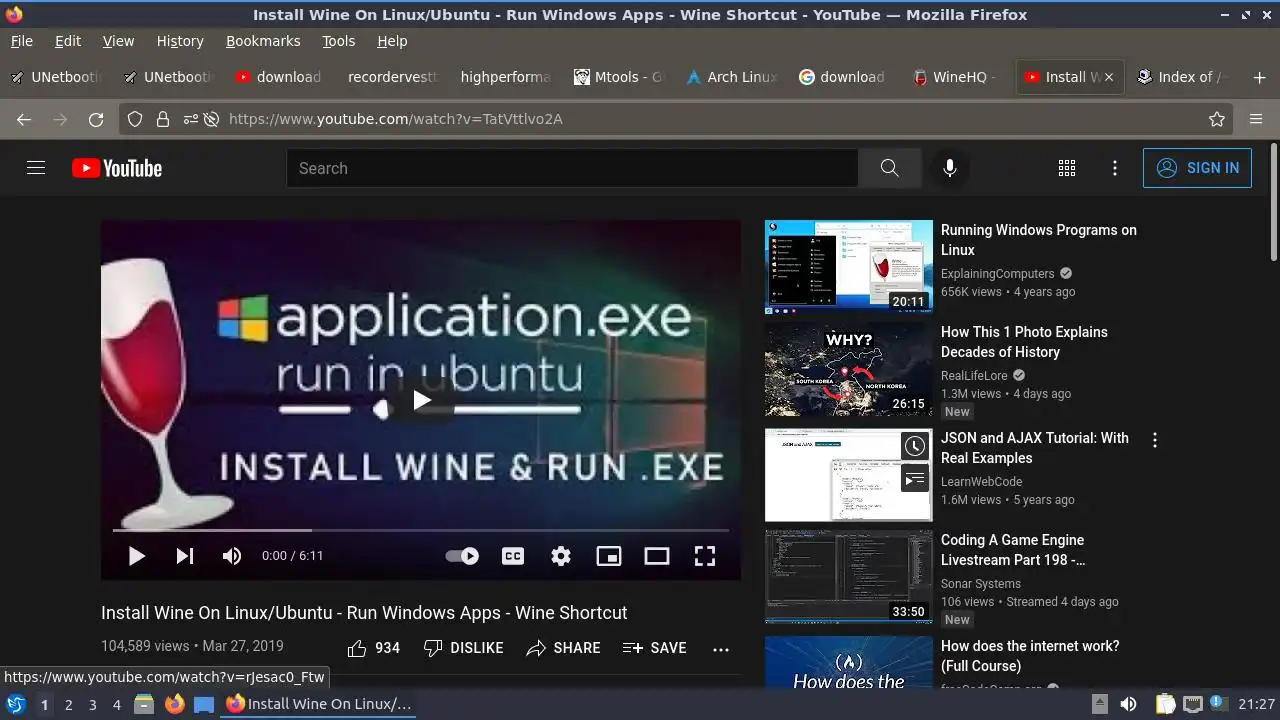Skip to the next video
The width and height of the screenshot is (1280, 720).
185,556
